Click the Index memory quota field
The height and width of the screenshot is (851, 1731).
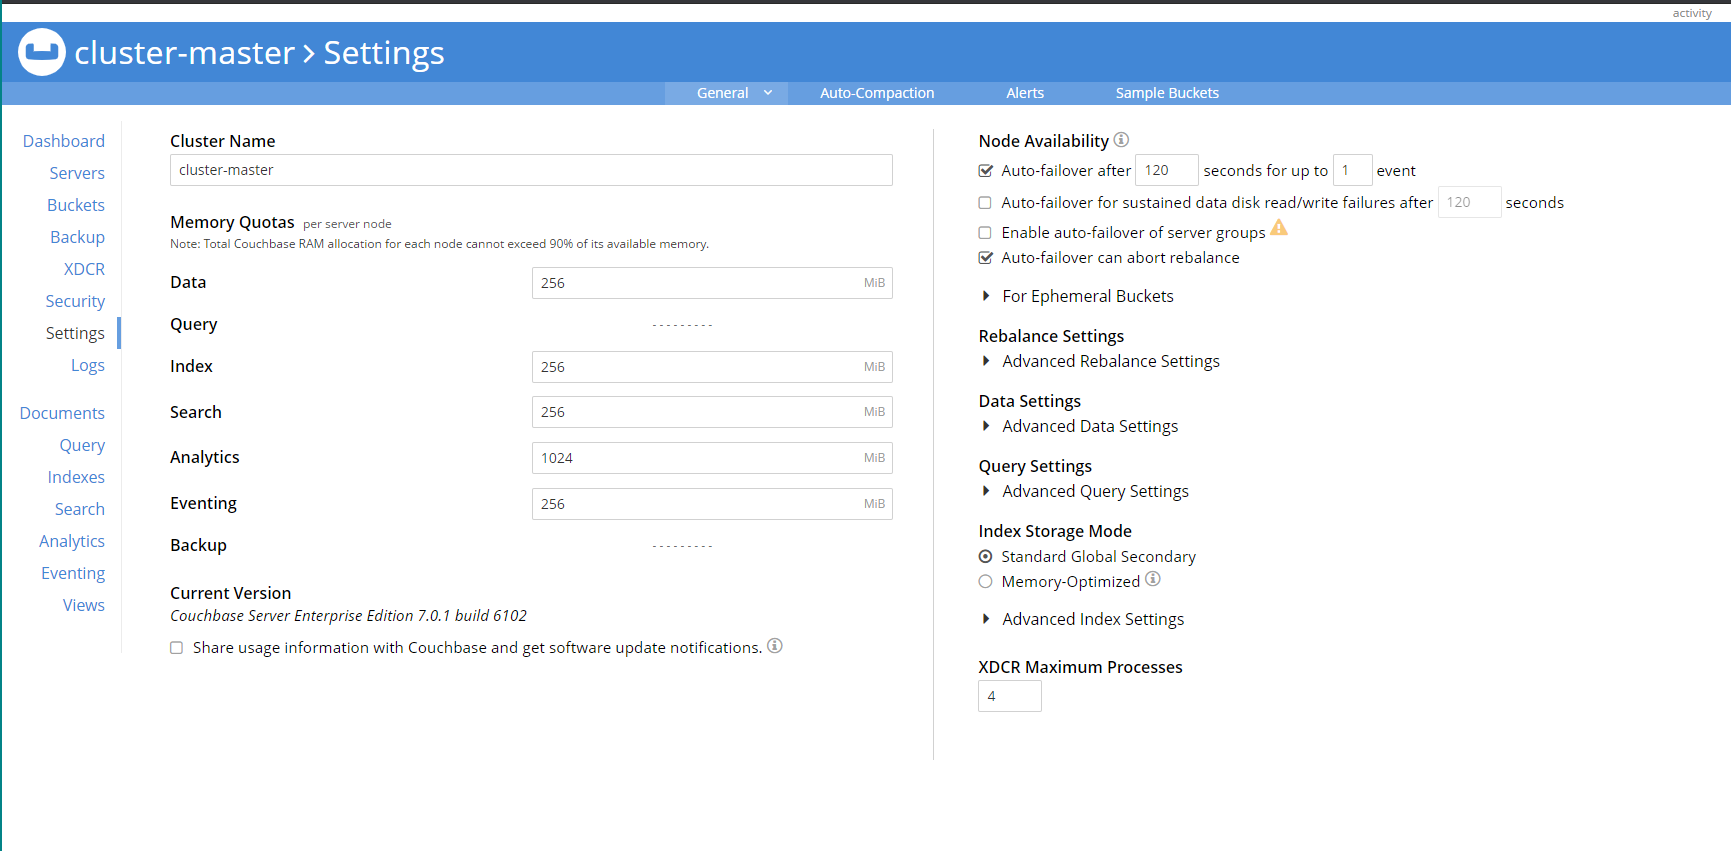712,367
